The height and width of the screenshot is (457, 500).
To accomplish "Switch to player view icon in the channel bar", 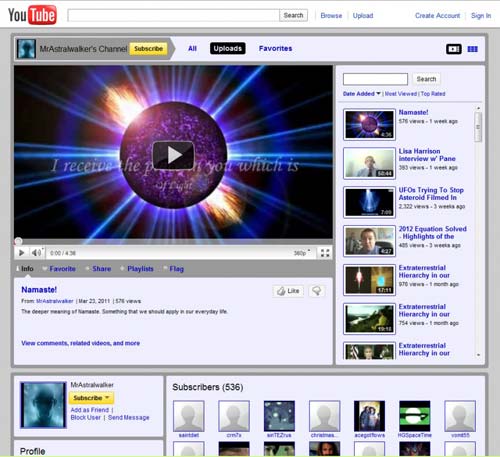I will click(454, 49).
